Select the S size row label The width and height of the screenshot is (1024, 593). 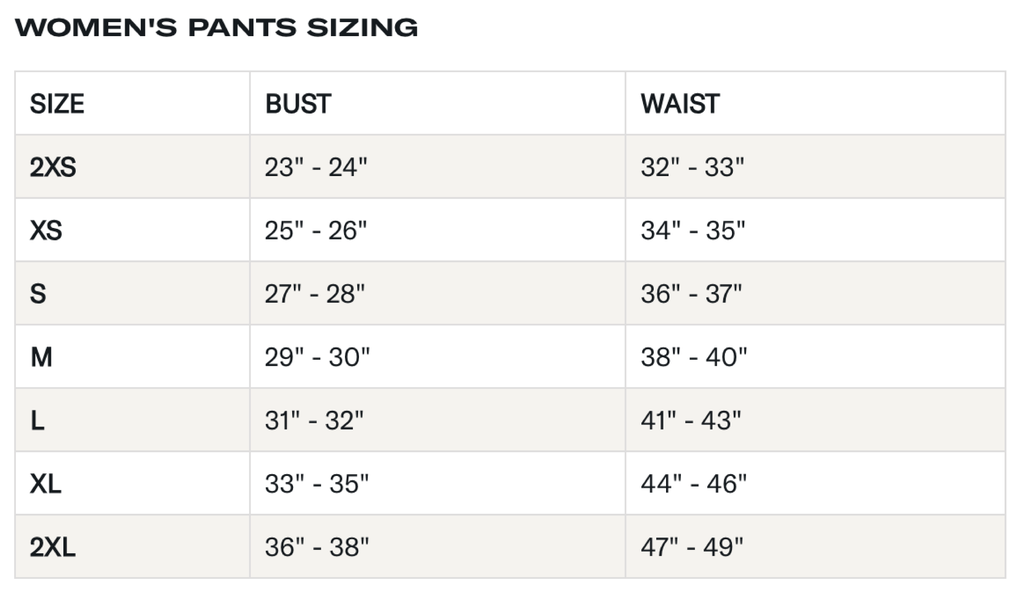click(38, 294)
